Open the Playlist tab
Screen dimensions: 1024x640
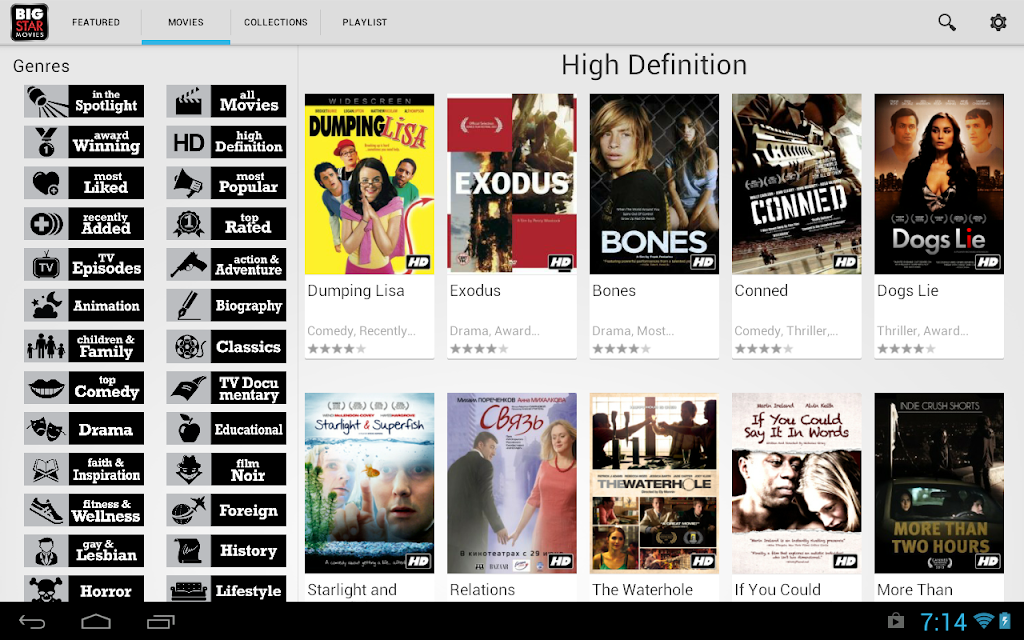364,22
